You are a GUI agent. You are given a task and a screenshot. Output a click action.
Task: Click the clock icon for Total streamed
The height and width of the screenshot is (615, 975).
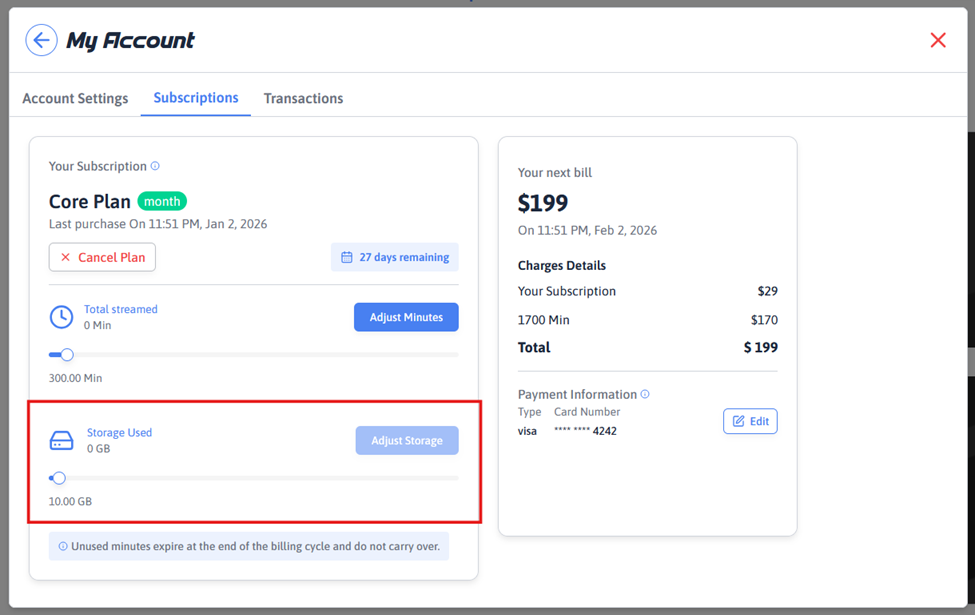[61, 317]
